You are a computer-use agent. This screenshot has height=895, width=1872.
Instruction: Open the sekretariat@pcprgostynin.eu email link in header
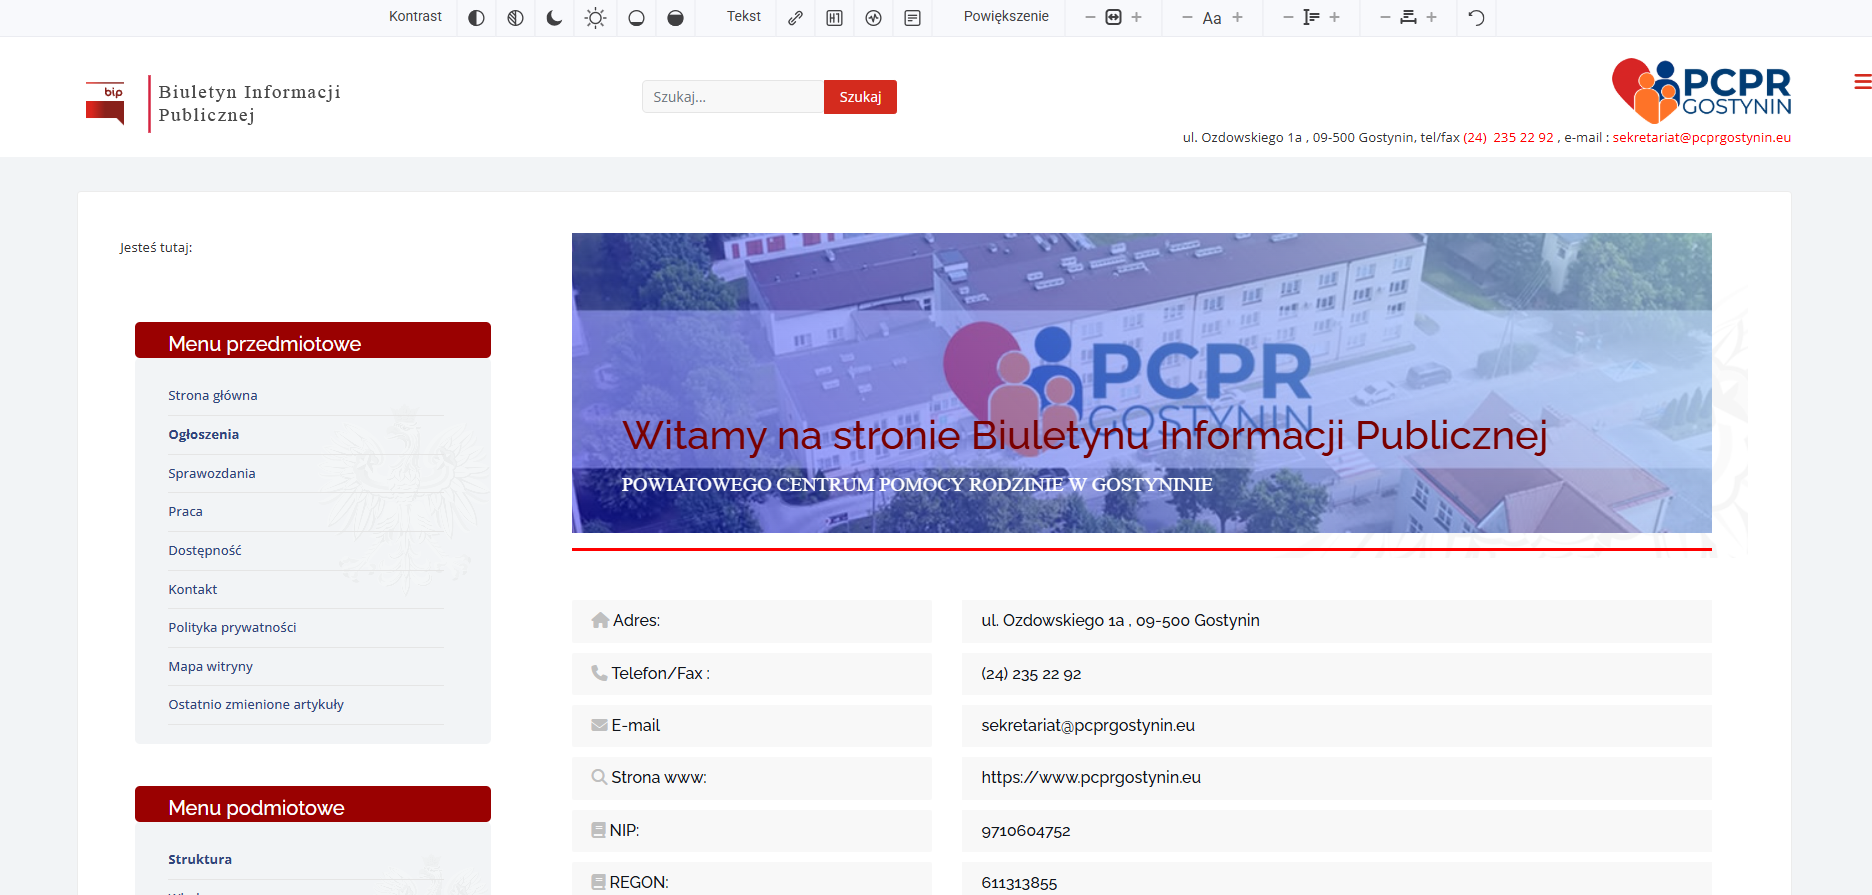click(x=1701, y=138)
